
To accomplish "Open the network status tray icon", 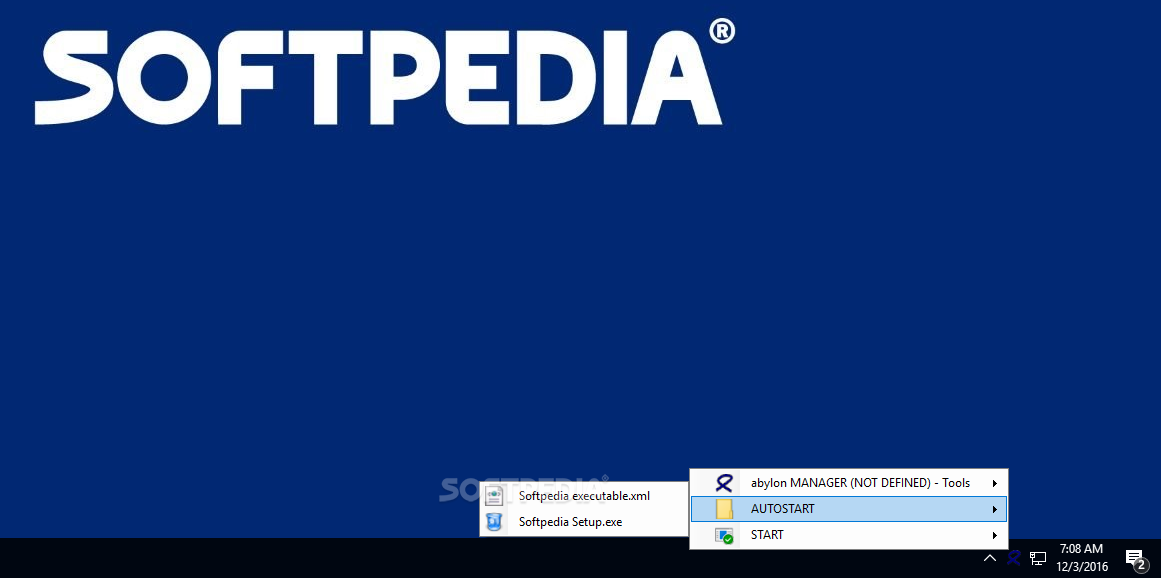I will 1038,558.
